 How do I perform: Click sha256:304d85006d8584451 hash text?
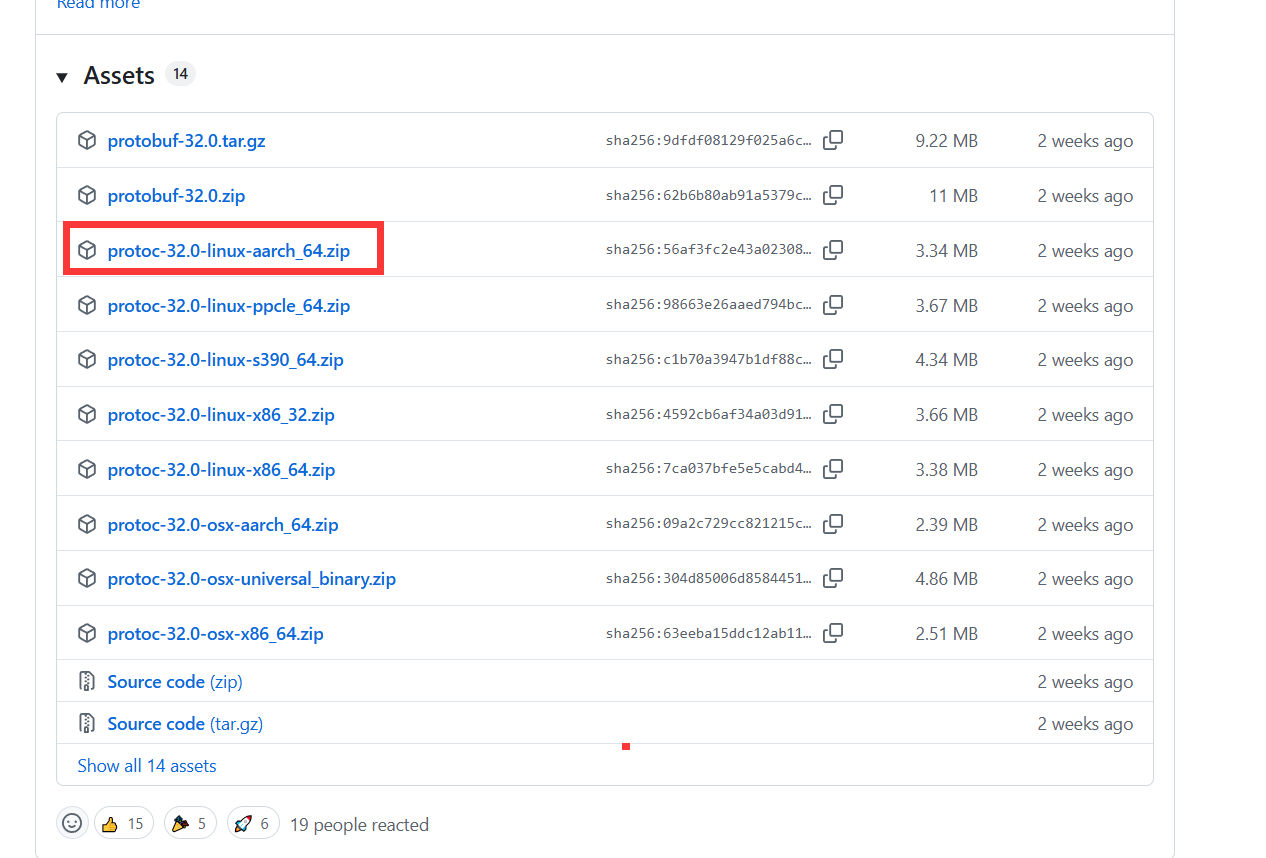709,579
